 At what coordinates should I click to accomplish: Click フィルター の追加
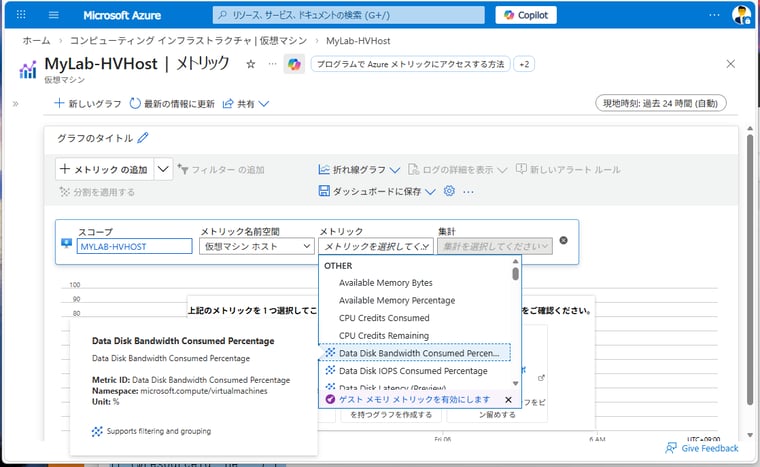click(x=221, y=169)
